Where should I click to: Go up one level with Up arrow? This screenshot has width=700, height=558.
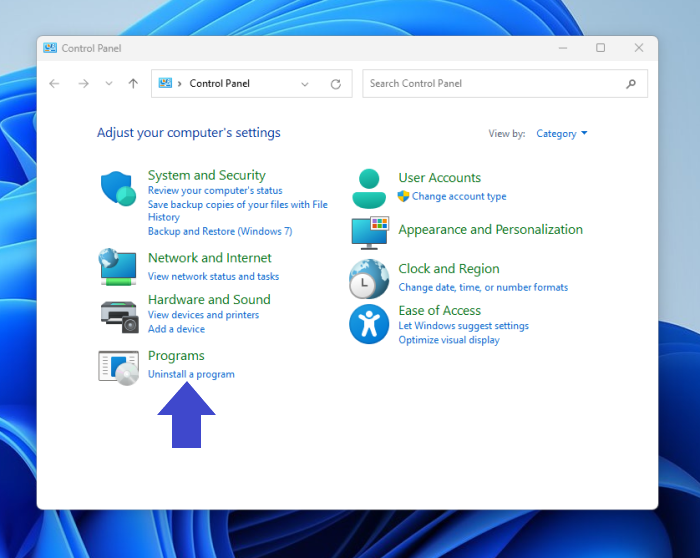[x=133, y=83]
